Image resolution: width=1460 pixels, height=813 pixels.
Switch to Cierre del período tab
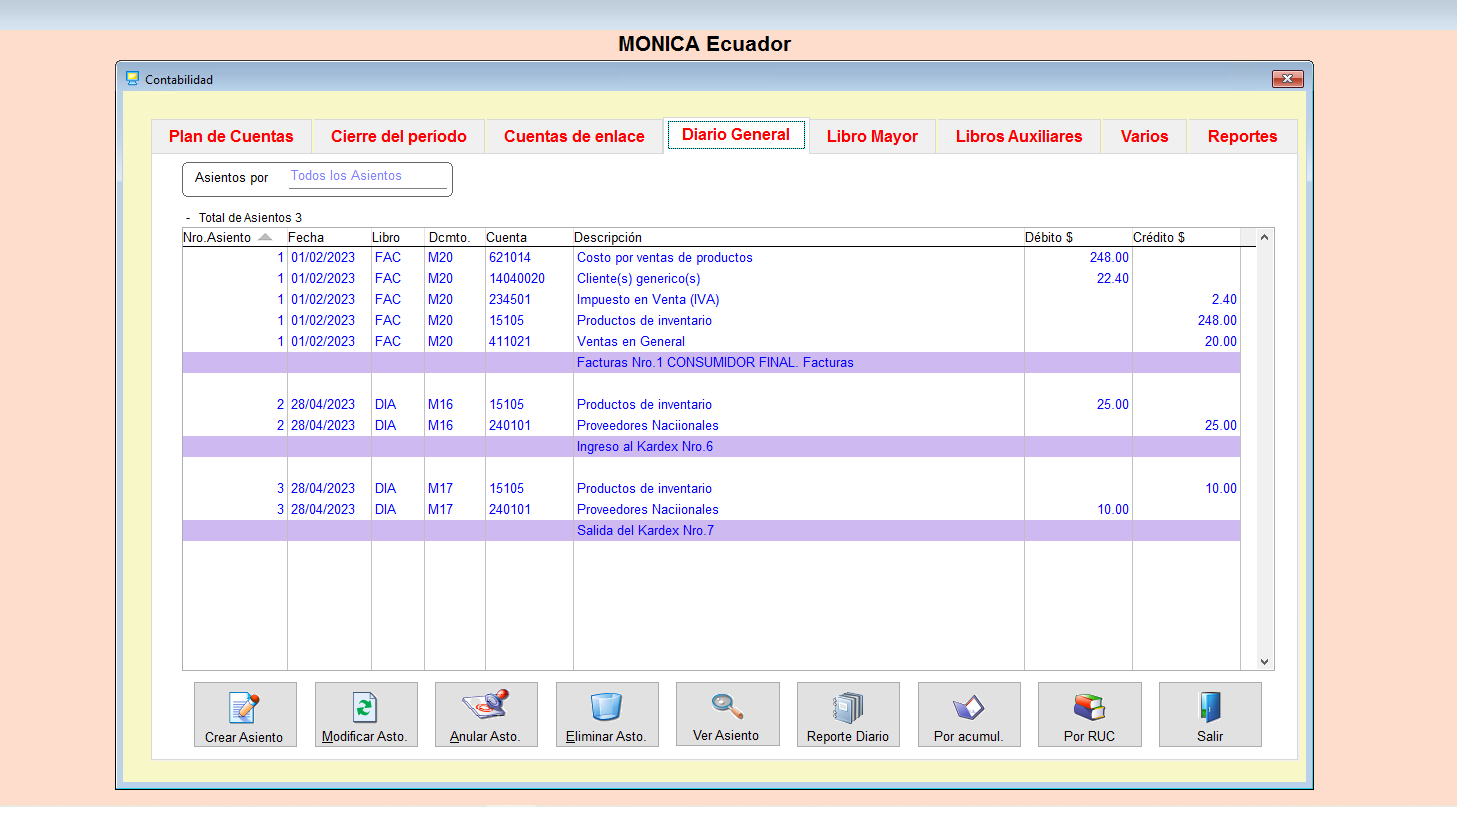pos(399,137)
